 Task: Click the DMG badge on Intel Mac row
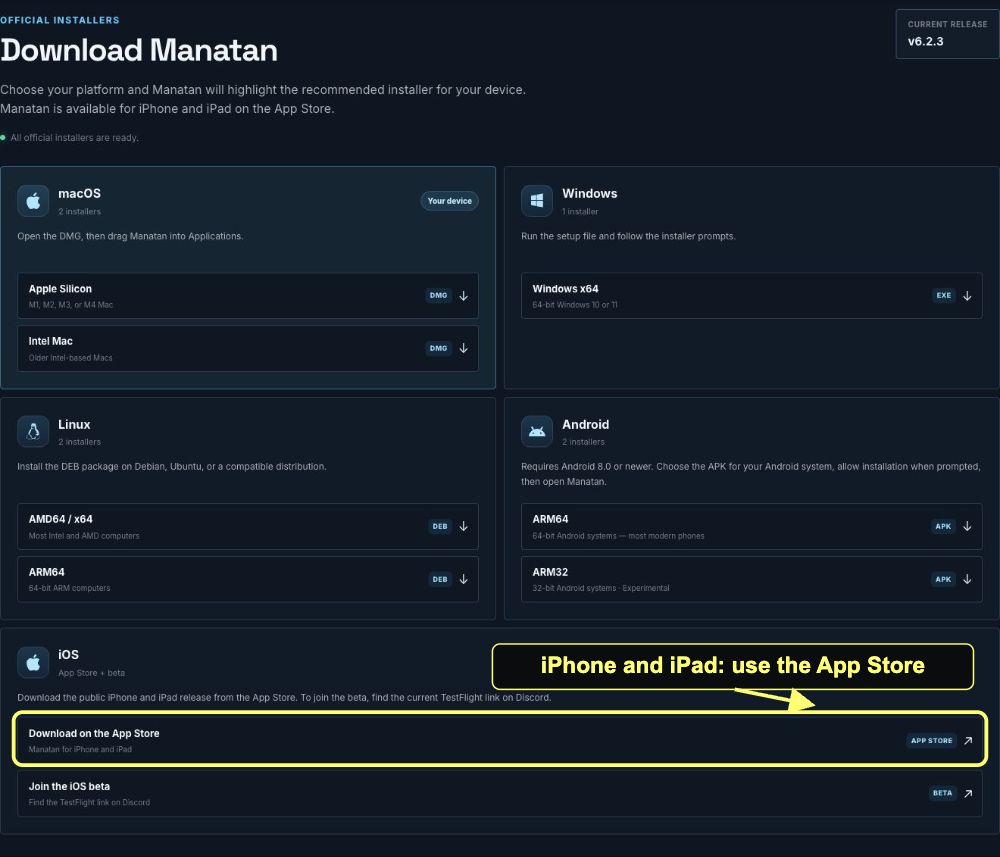(x=438, y=348)
